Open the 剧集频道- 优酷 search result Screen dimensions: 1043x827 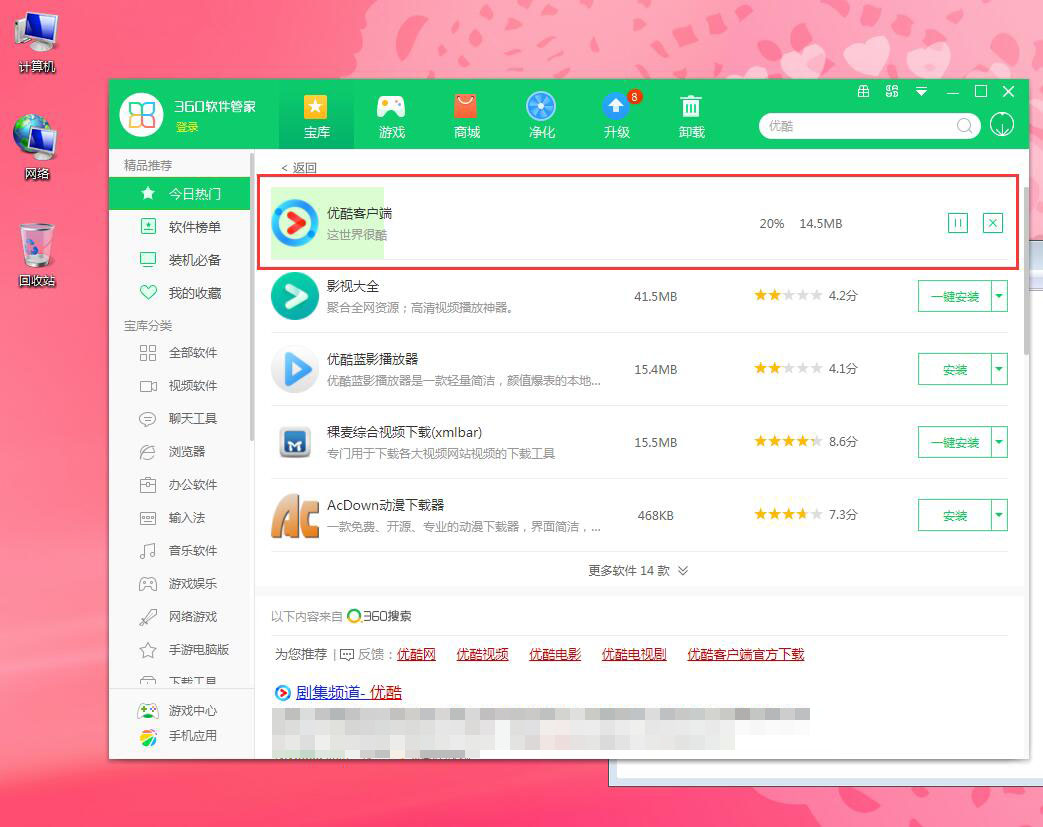(x=349, y=693)
